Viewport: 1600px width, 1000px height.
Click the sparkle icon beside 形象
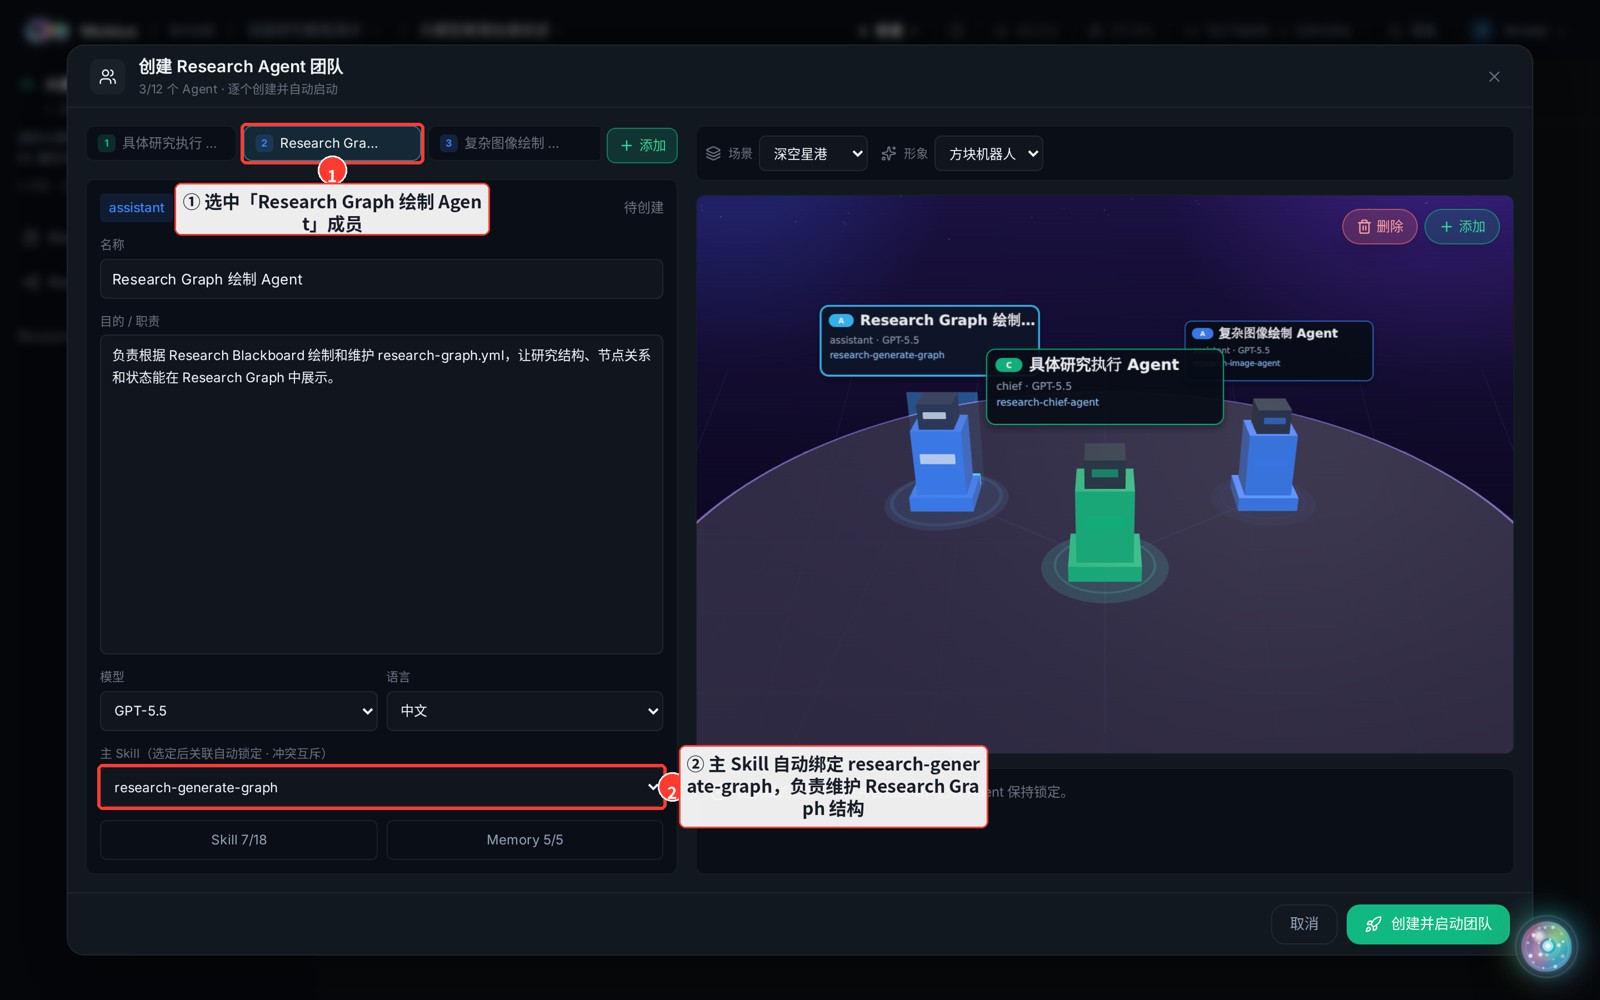point(888,153)
